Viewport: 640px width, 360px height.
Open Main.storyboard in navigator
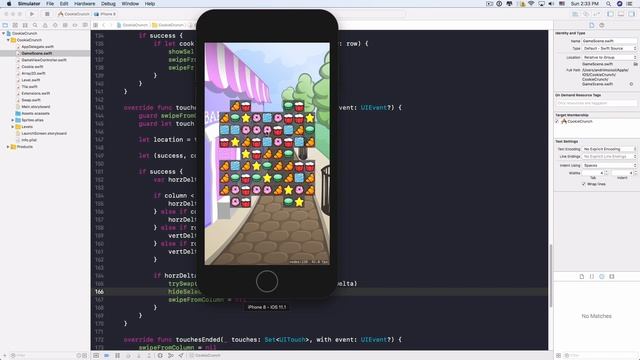click(x=36, y=107)
